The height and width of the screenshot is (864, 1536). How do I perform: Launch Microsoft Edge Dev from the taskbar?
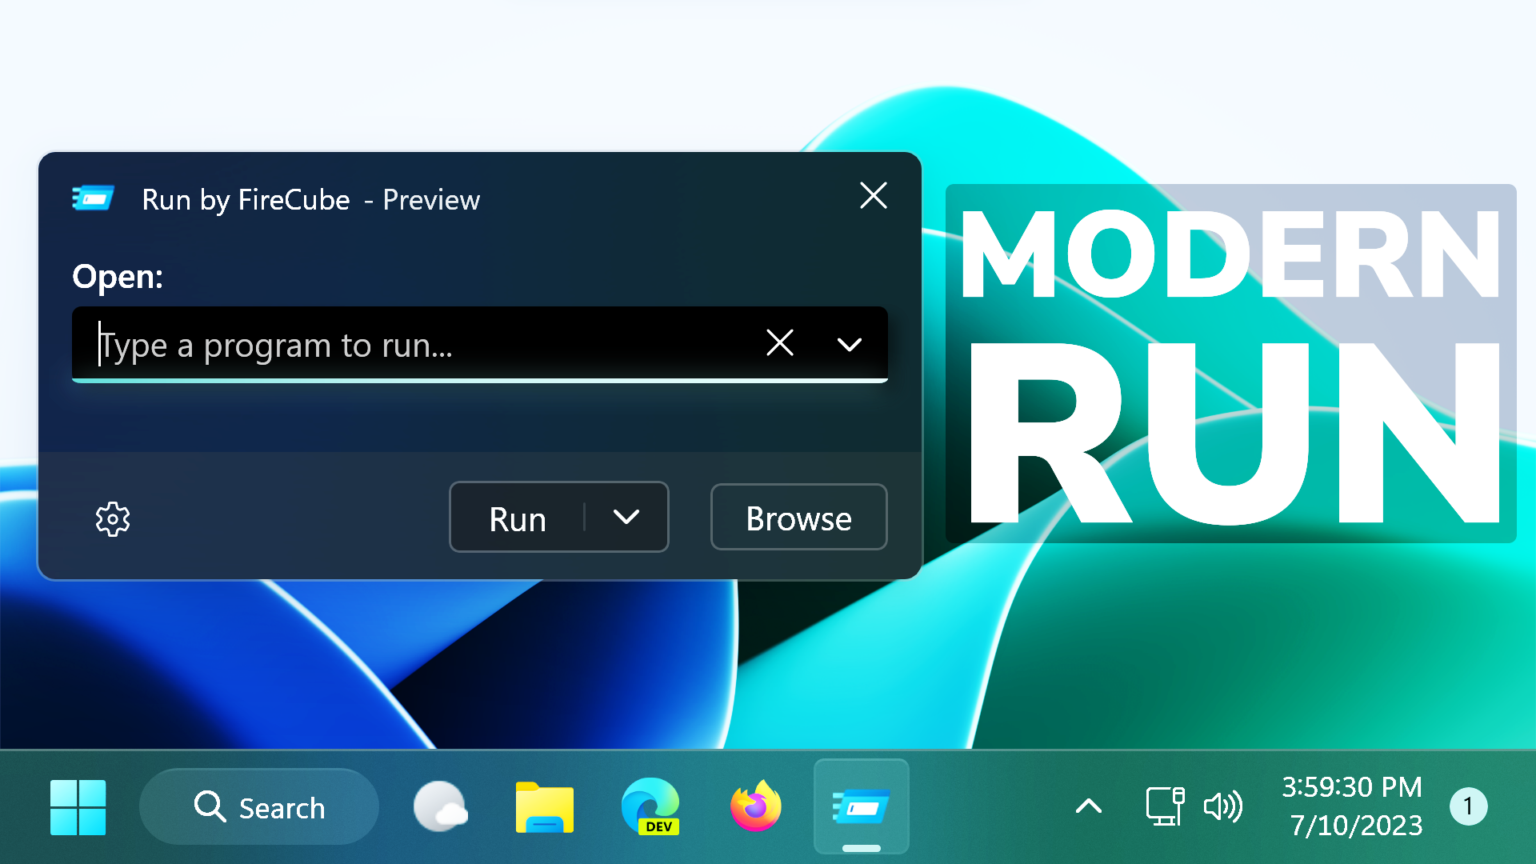(650, 806)
